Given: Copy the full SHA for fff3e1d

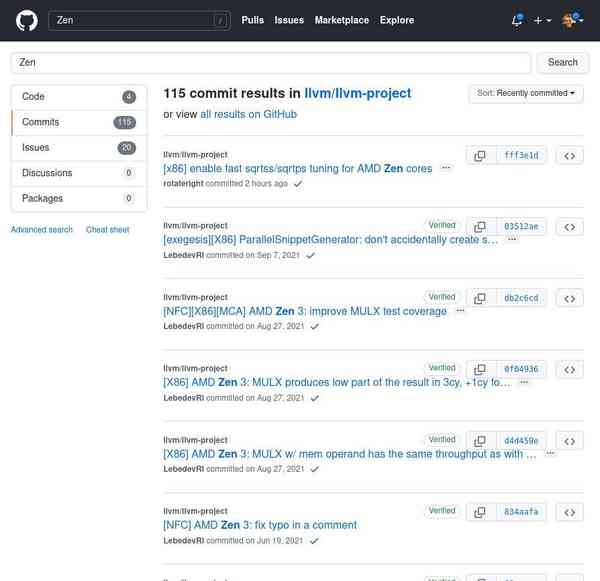Looking at the screenshot, I should point(481,156).
